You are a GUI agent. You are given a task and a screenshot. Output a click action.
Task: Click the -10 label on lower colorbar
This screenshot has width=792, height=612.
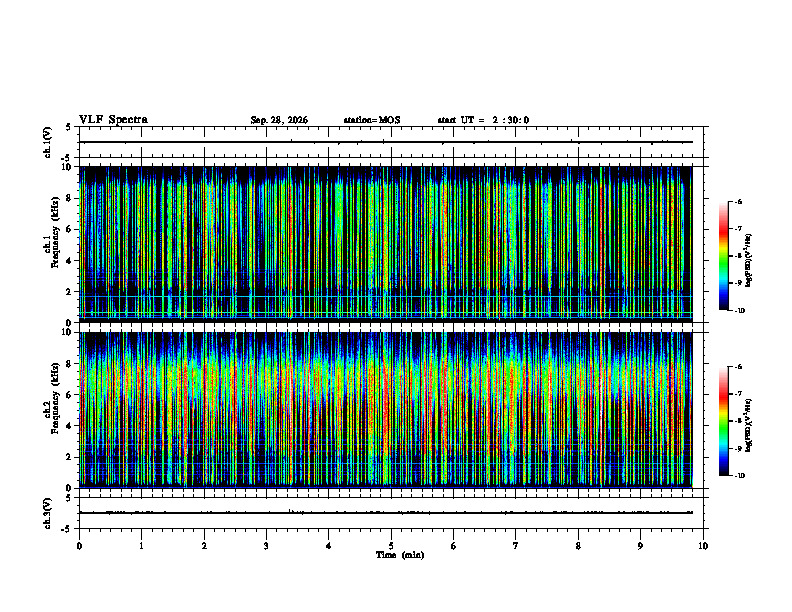tap(739, 476)
